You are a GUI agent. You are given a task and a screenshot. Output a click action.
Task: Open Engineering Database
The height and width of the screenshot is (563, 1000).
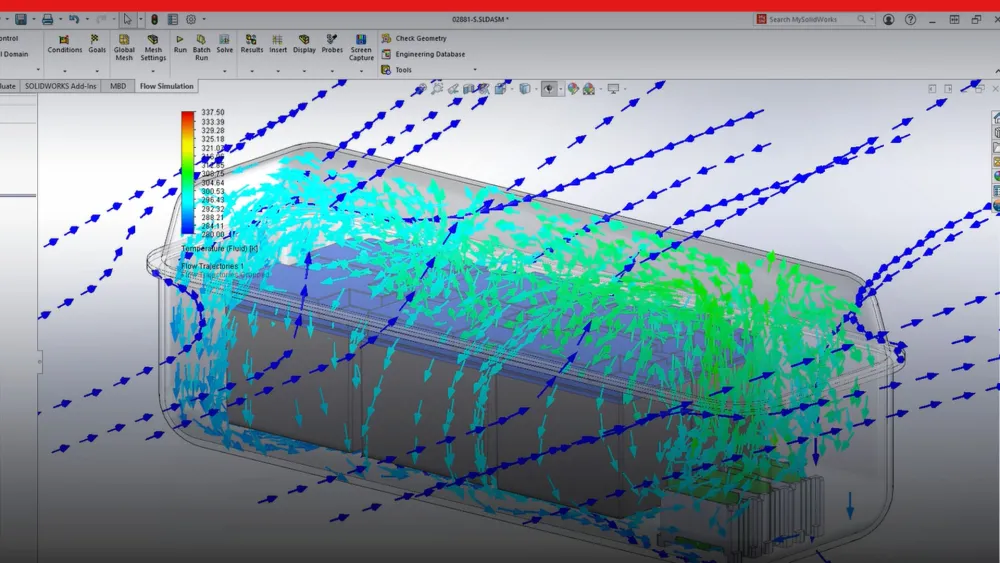click(x=423, y=54)
